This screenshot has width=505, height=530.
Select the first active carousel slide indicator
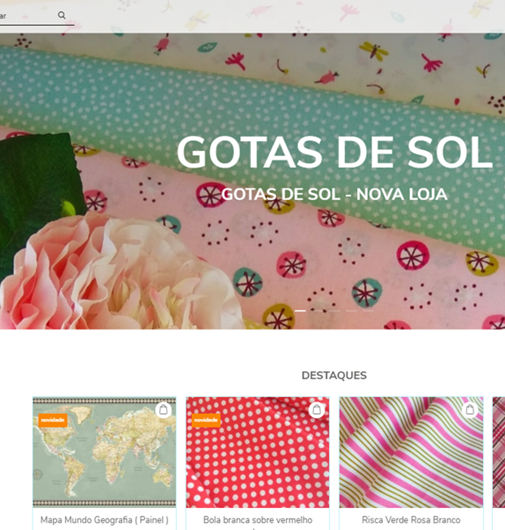300,311
